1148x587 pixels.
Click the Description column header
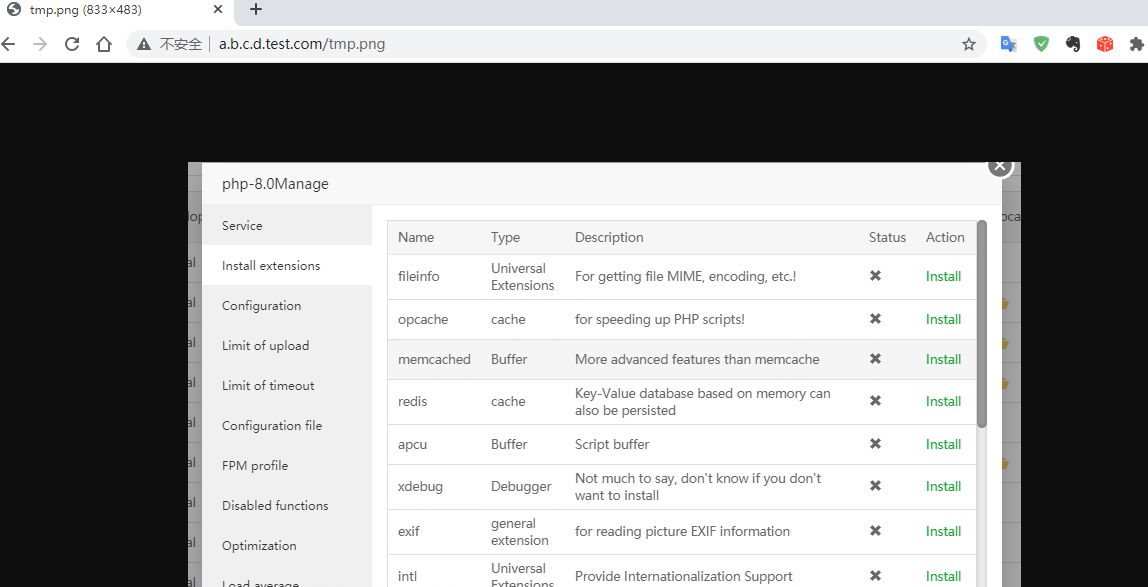tap(609, 238)
